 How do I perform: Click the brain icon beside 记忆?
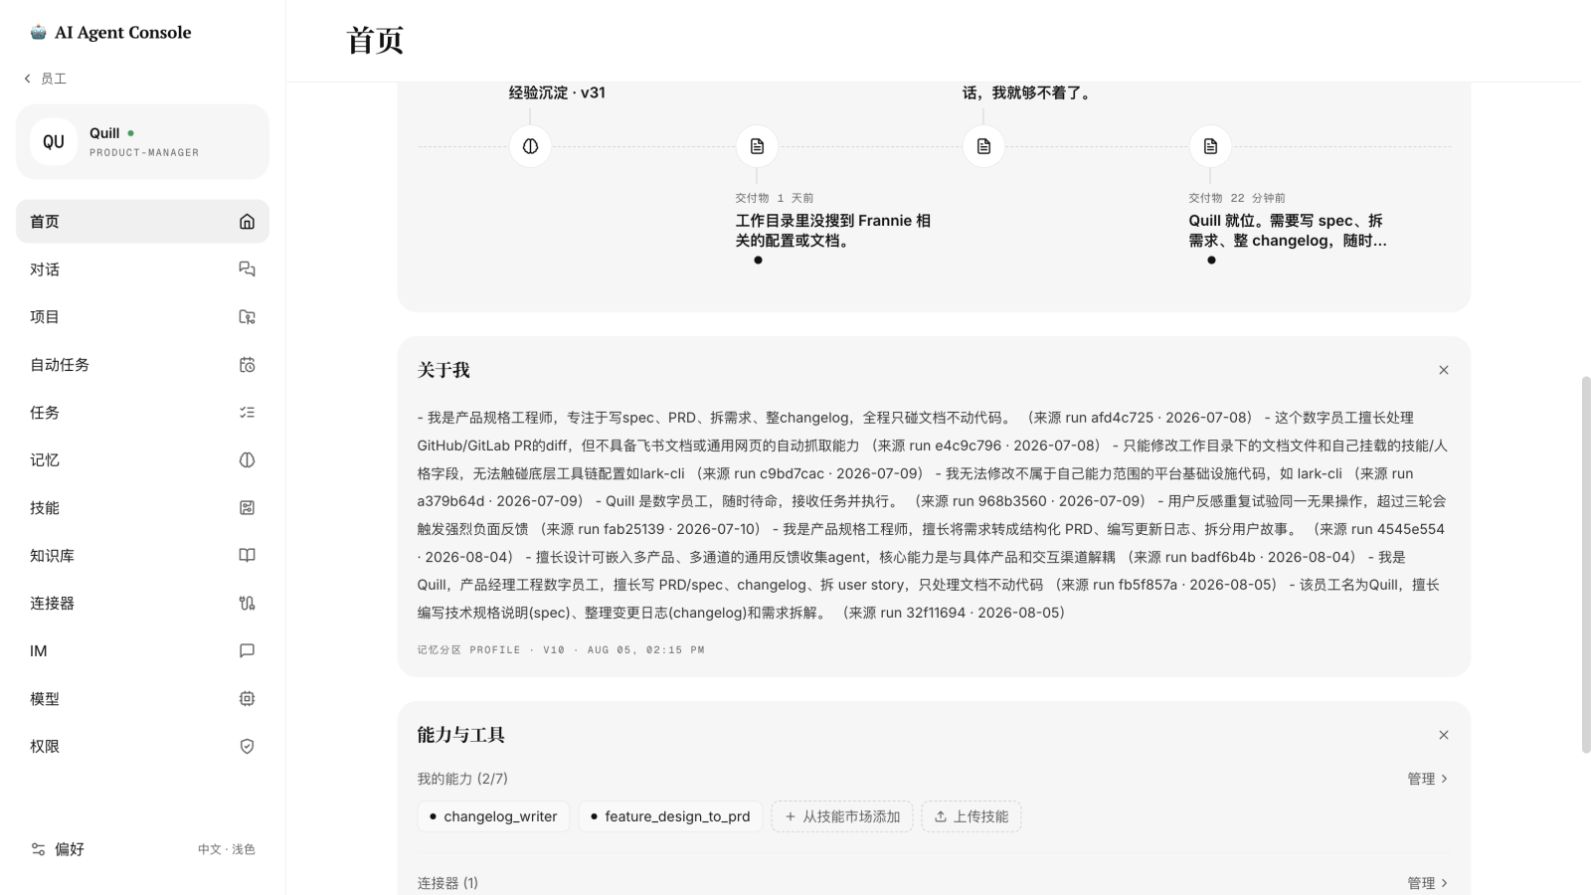(x=247, y=460)
